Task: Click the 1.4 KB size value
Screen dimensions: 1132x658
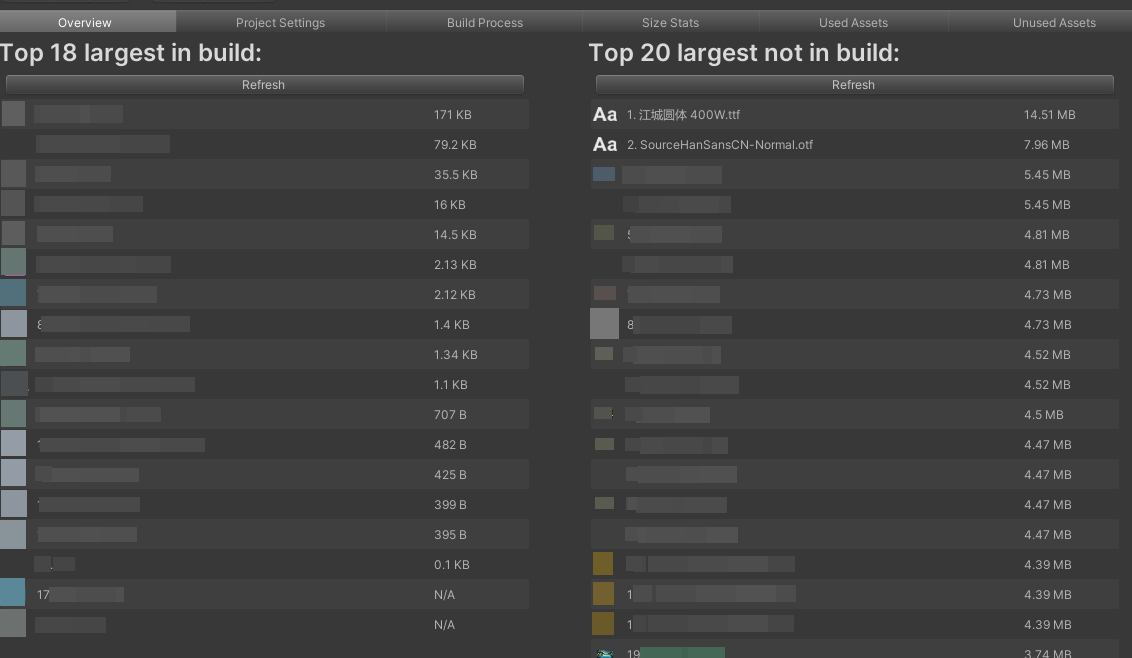Action: [x=452, y=324]
